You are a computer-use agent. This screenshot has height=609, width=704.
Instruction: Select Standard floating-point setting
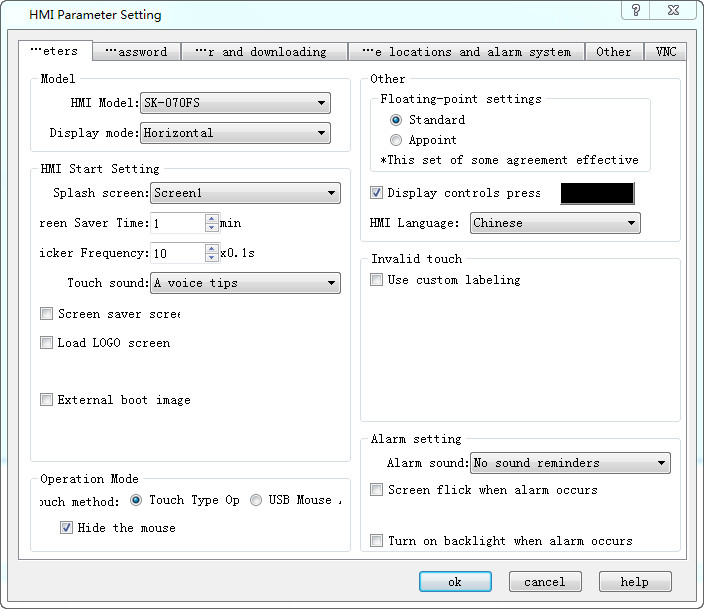pyautogui.click(x=396, y=120)
